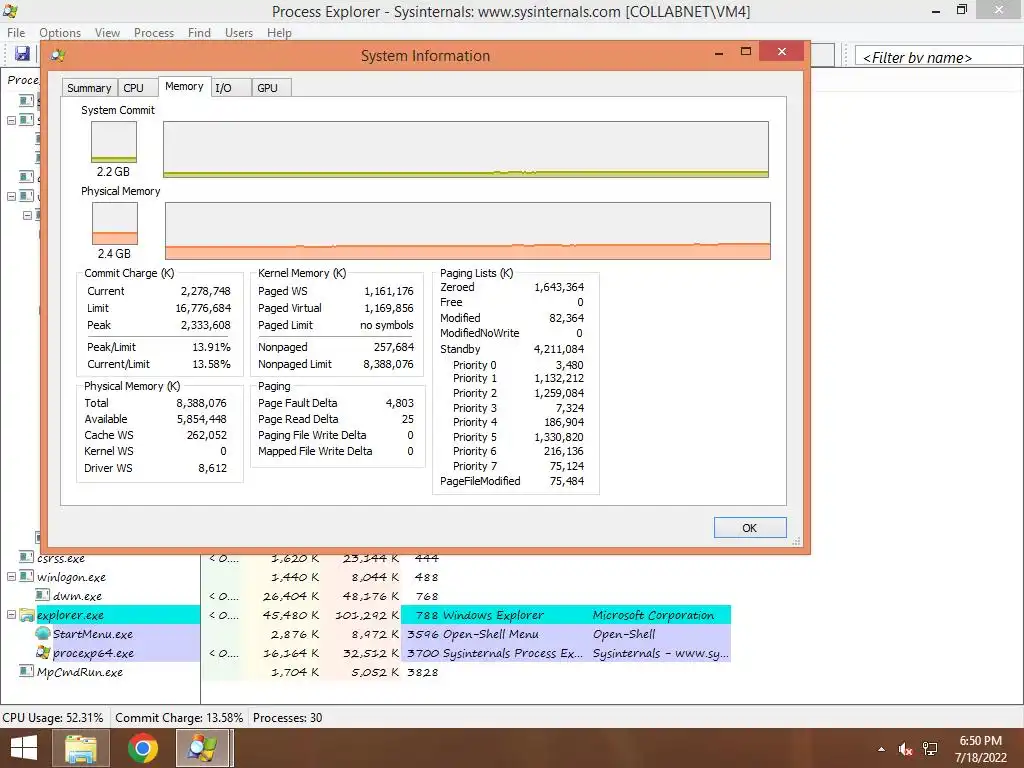Open the File menu
1024x768 pixels.
(16, 33)
